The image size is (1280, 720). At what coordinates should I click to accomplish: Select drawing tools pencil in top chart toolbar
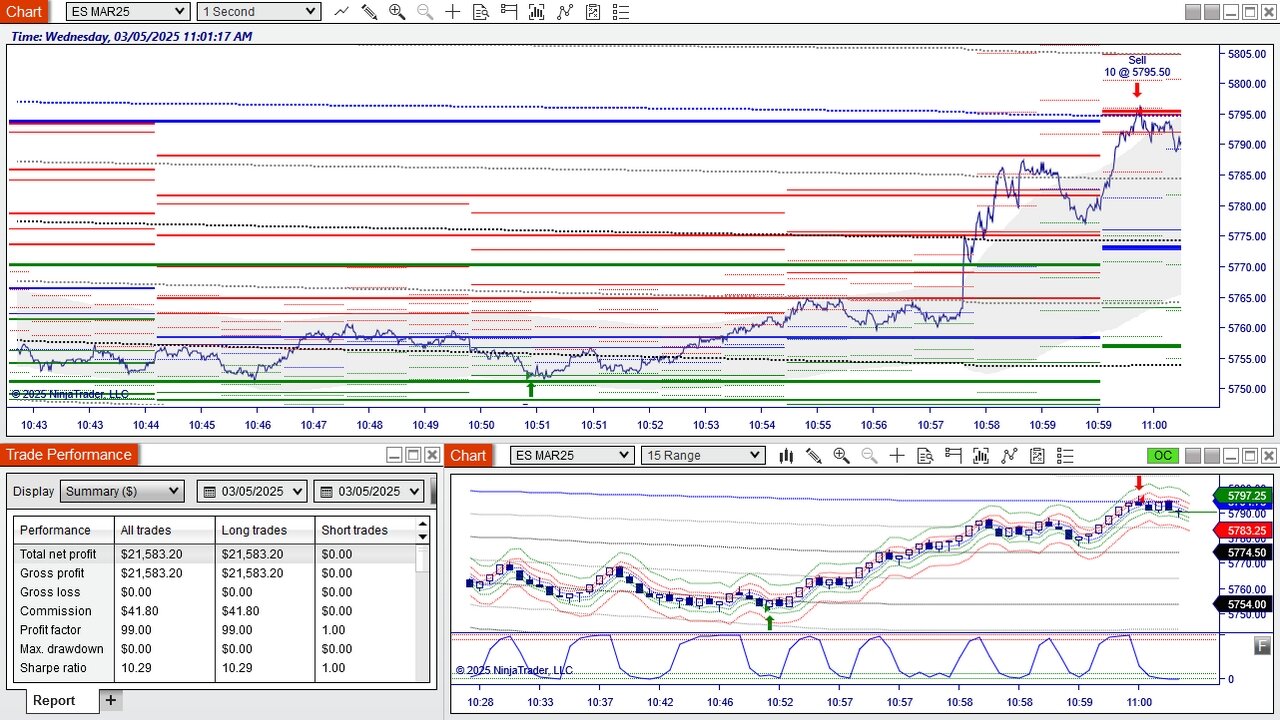369,12
